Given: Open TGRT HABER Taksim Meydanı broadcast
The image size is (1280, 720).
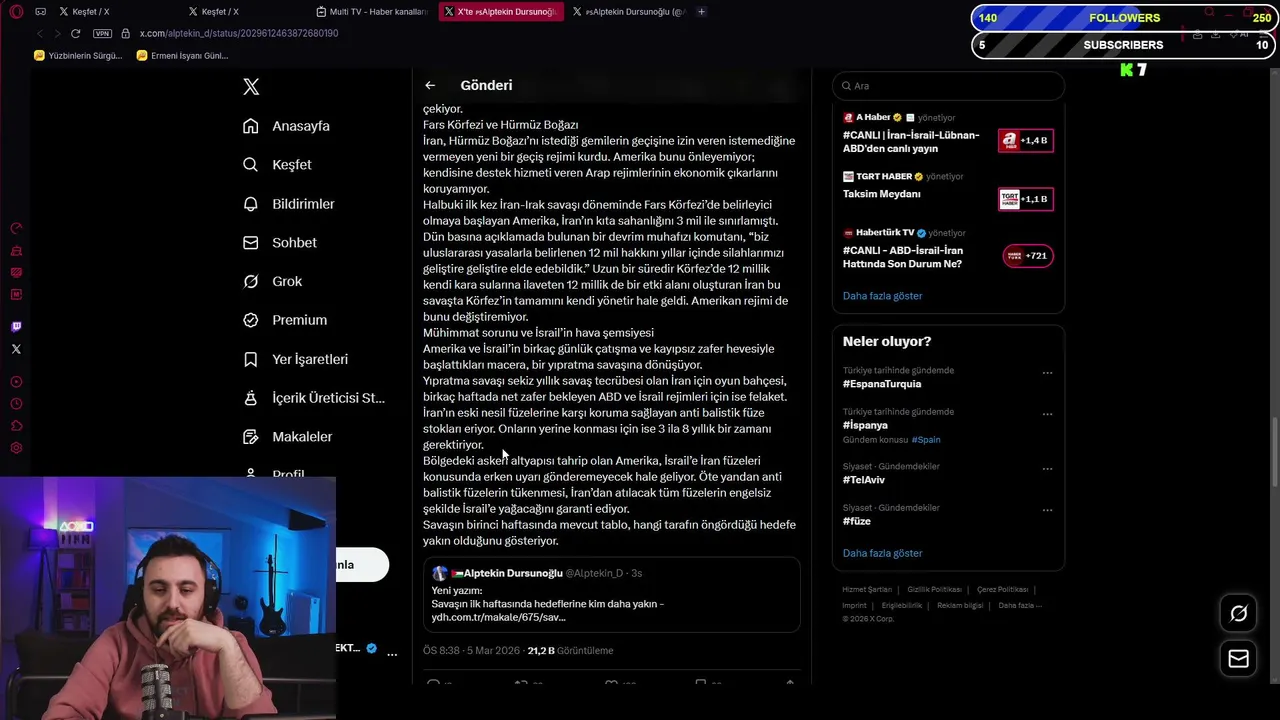Looking at the screenshot, I should tap(948, 190).
